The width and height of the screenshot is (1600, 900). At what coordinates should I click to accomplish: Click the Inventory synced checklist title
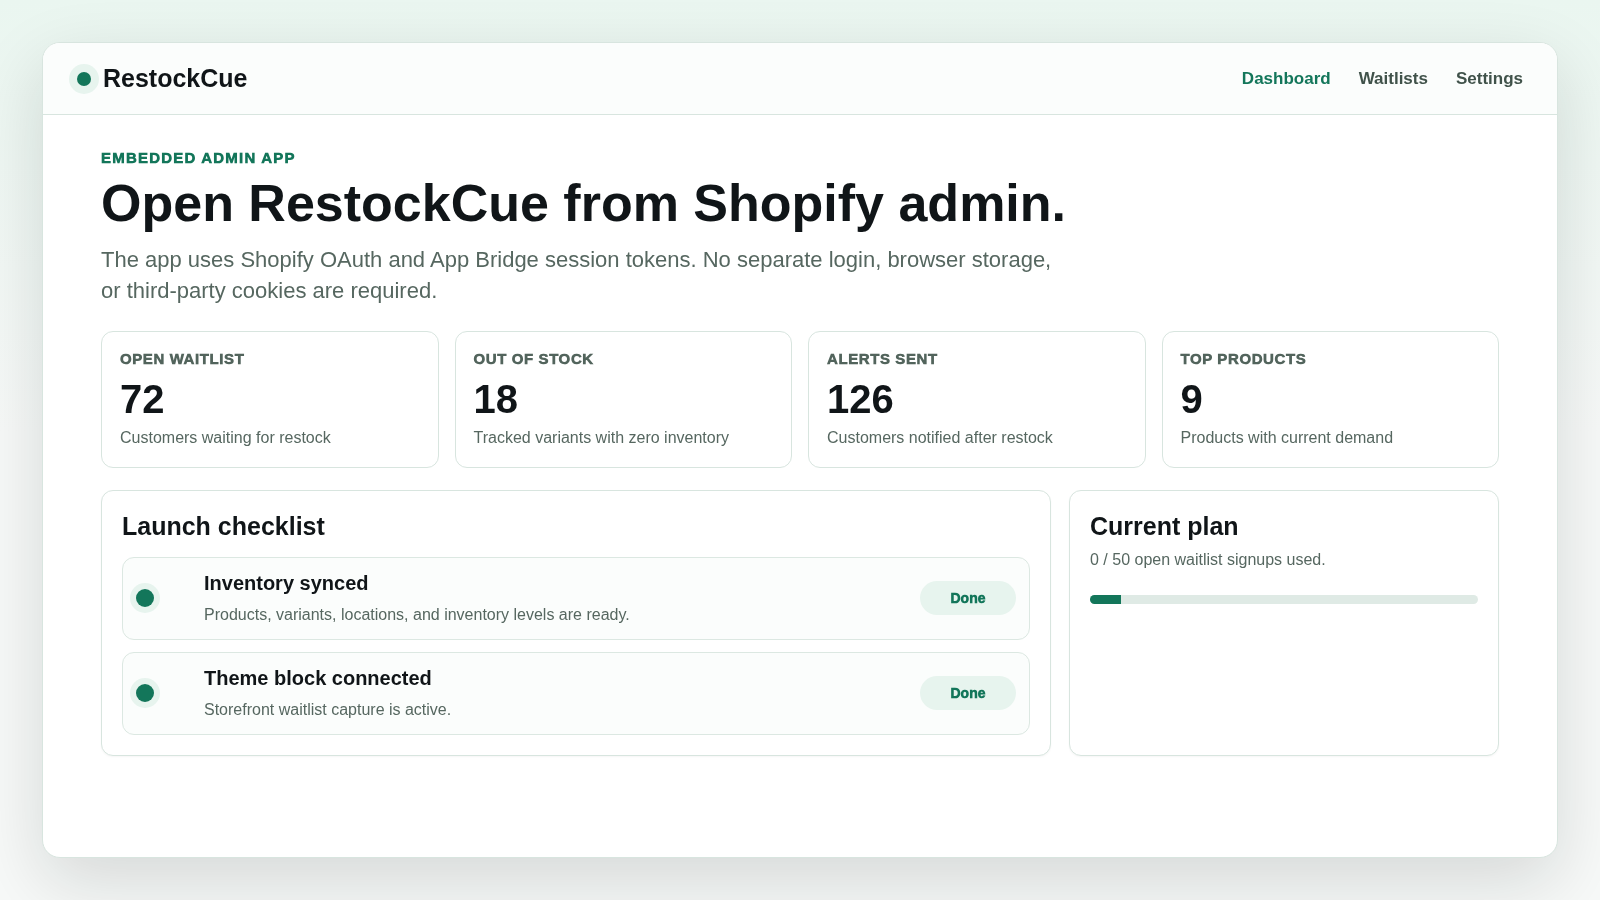coord(286,583)
